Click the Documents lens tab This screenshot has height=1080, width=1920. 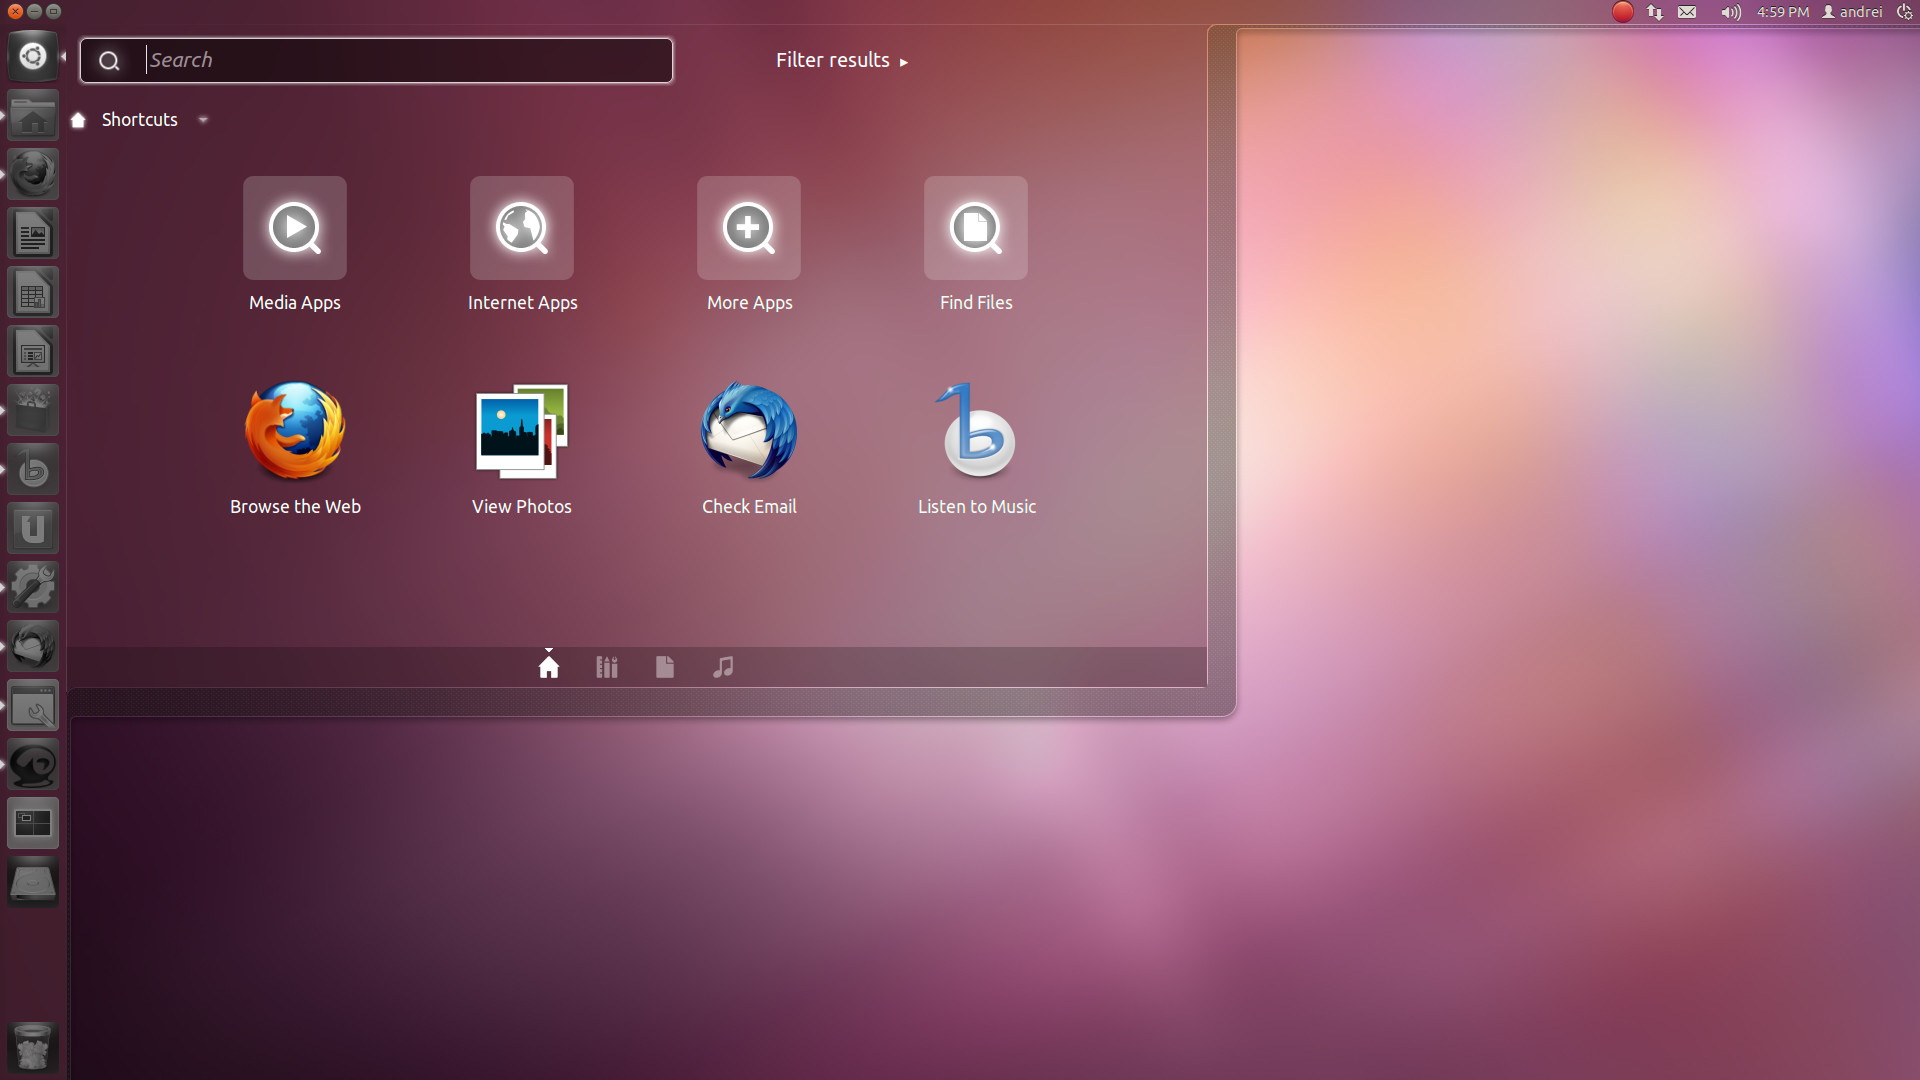pos(665,666)
